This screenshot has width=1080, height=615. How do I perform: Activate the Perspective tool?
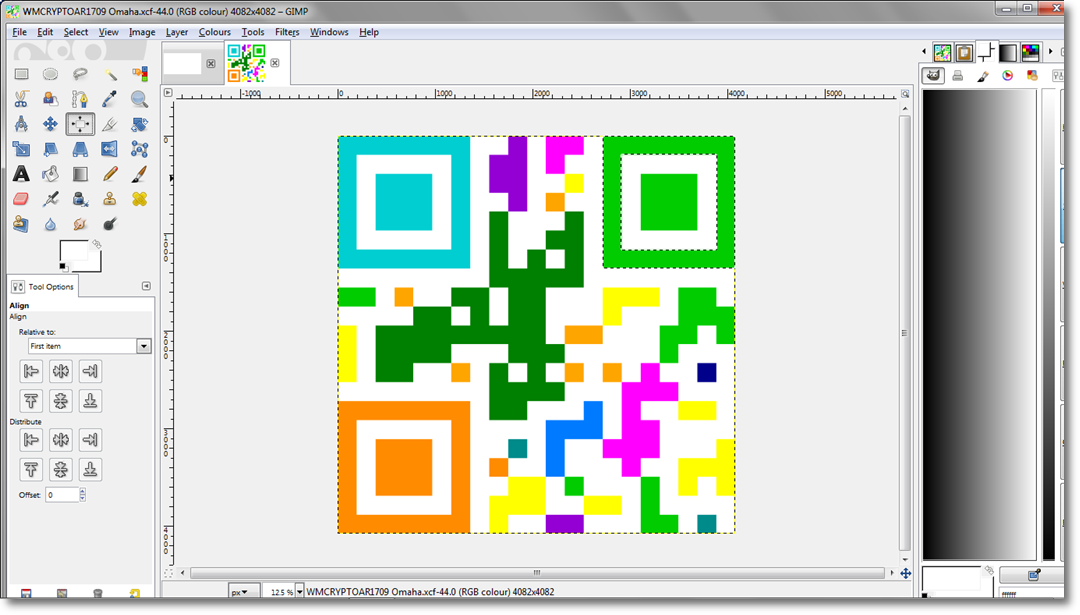tap(80, 149)
